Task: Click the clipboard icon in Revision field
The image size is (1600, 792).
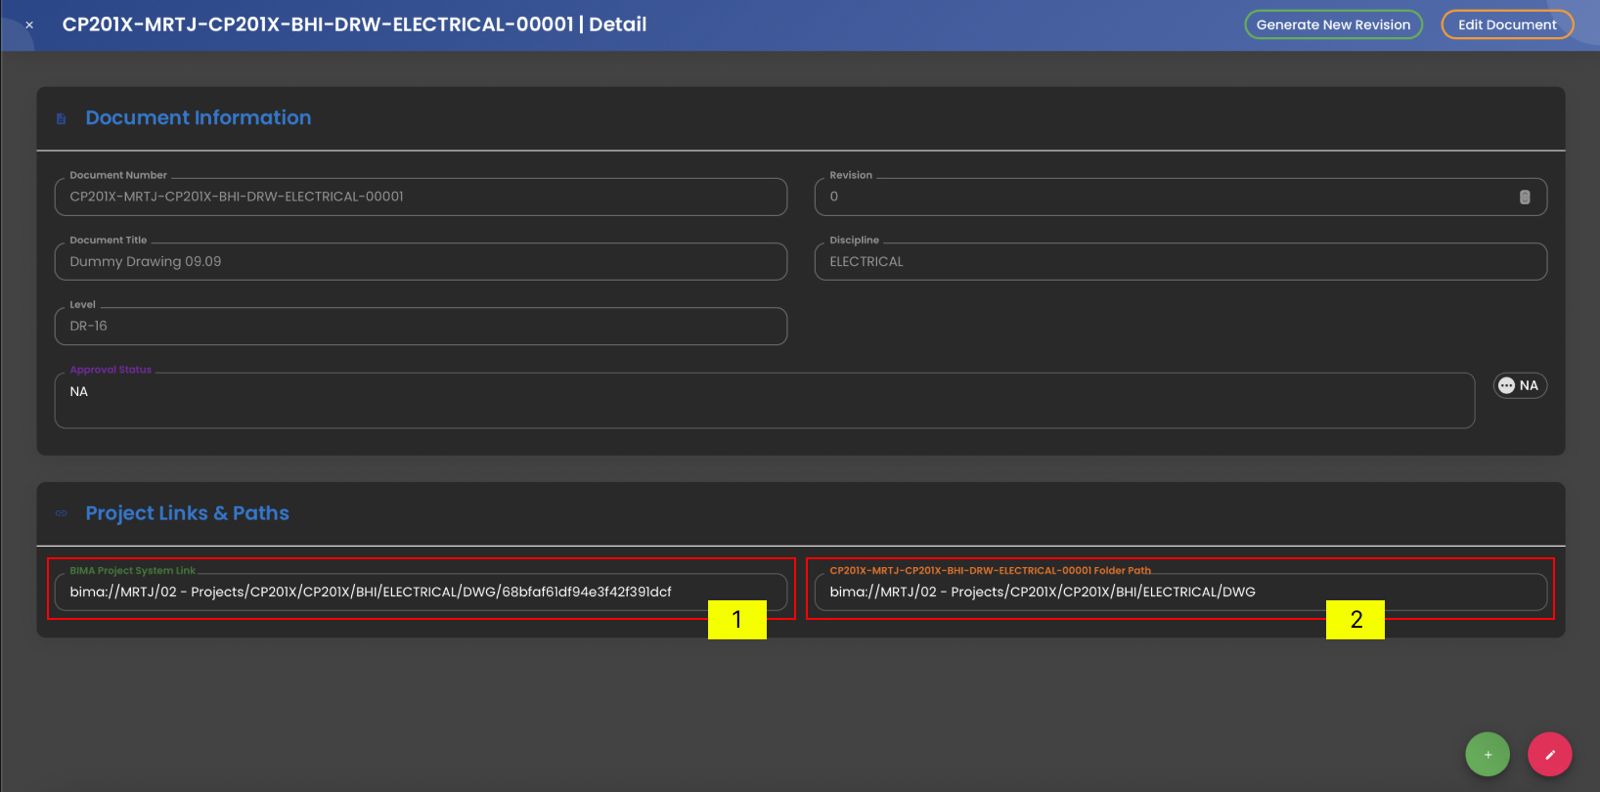Action: pos(1525,197)
